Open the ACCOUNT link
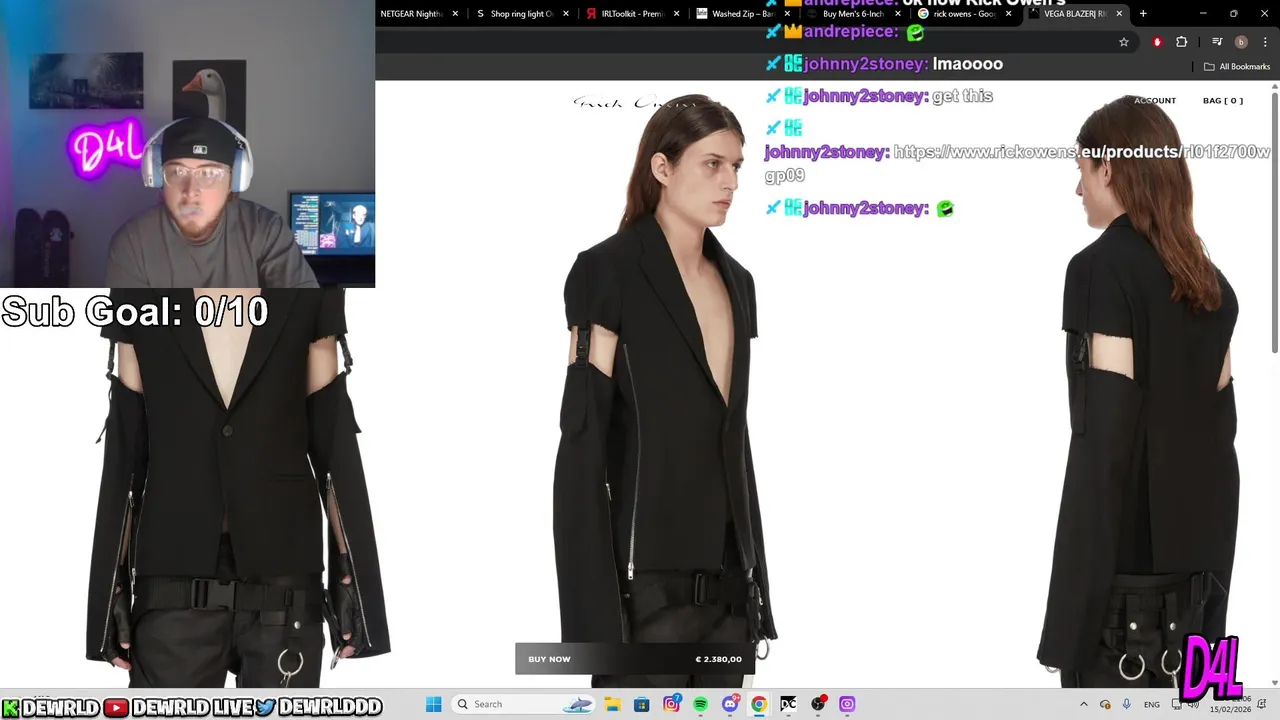Screen dimensions: 1280x720 pyautogui.click(x=1155, y=100)
